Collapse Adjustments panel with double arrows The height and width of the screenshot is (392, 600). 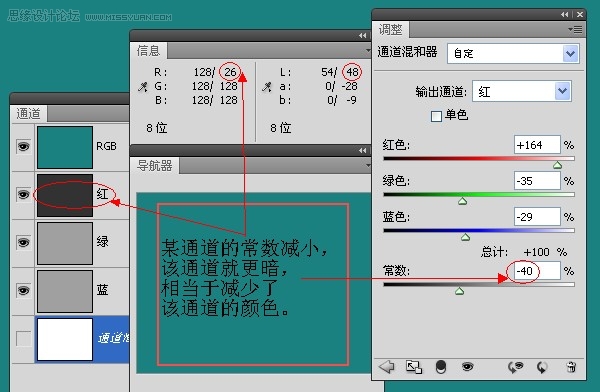[x=564, y=14]
